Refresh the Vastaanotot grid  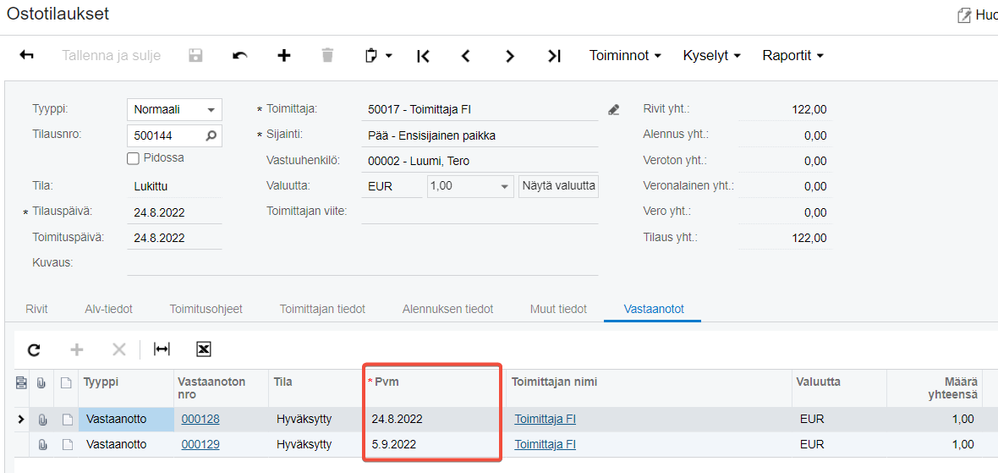tap(34, 349)
